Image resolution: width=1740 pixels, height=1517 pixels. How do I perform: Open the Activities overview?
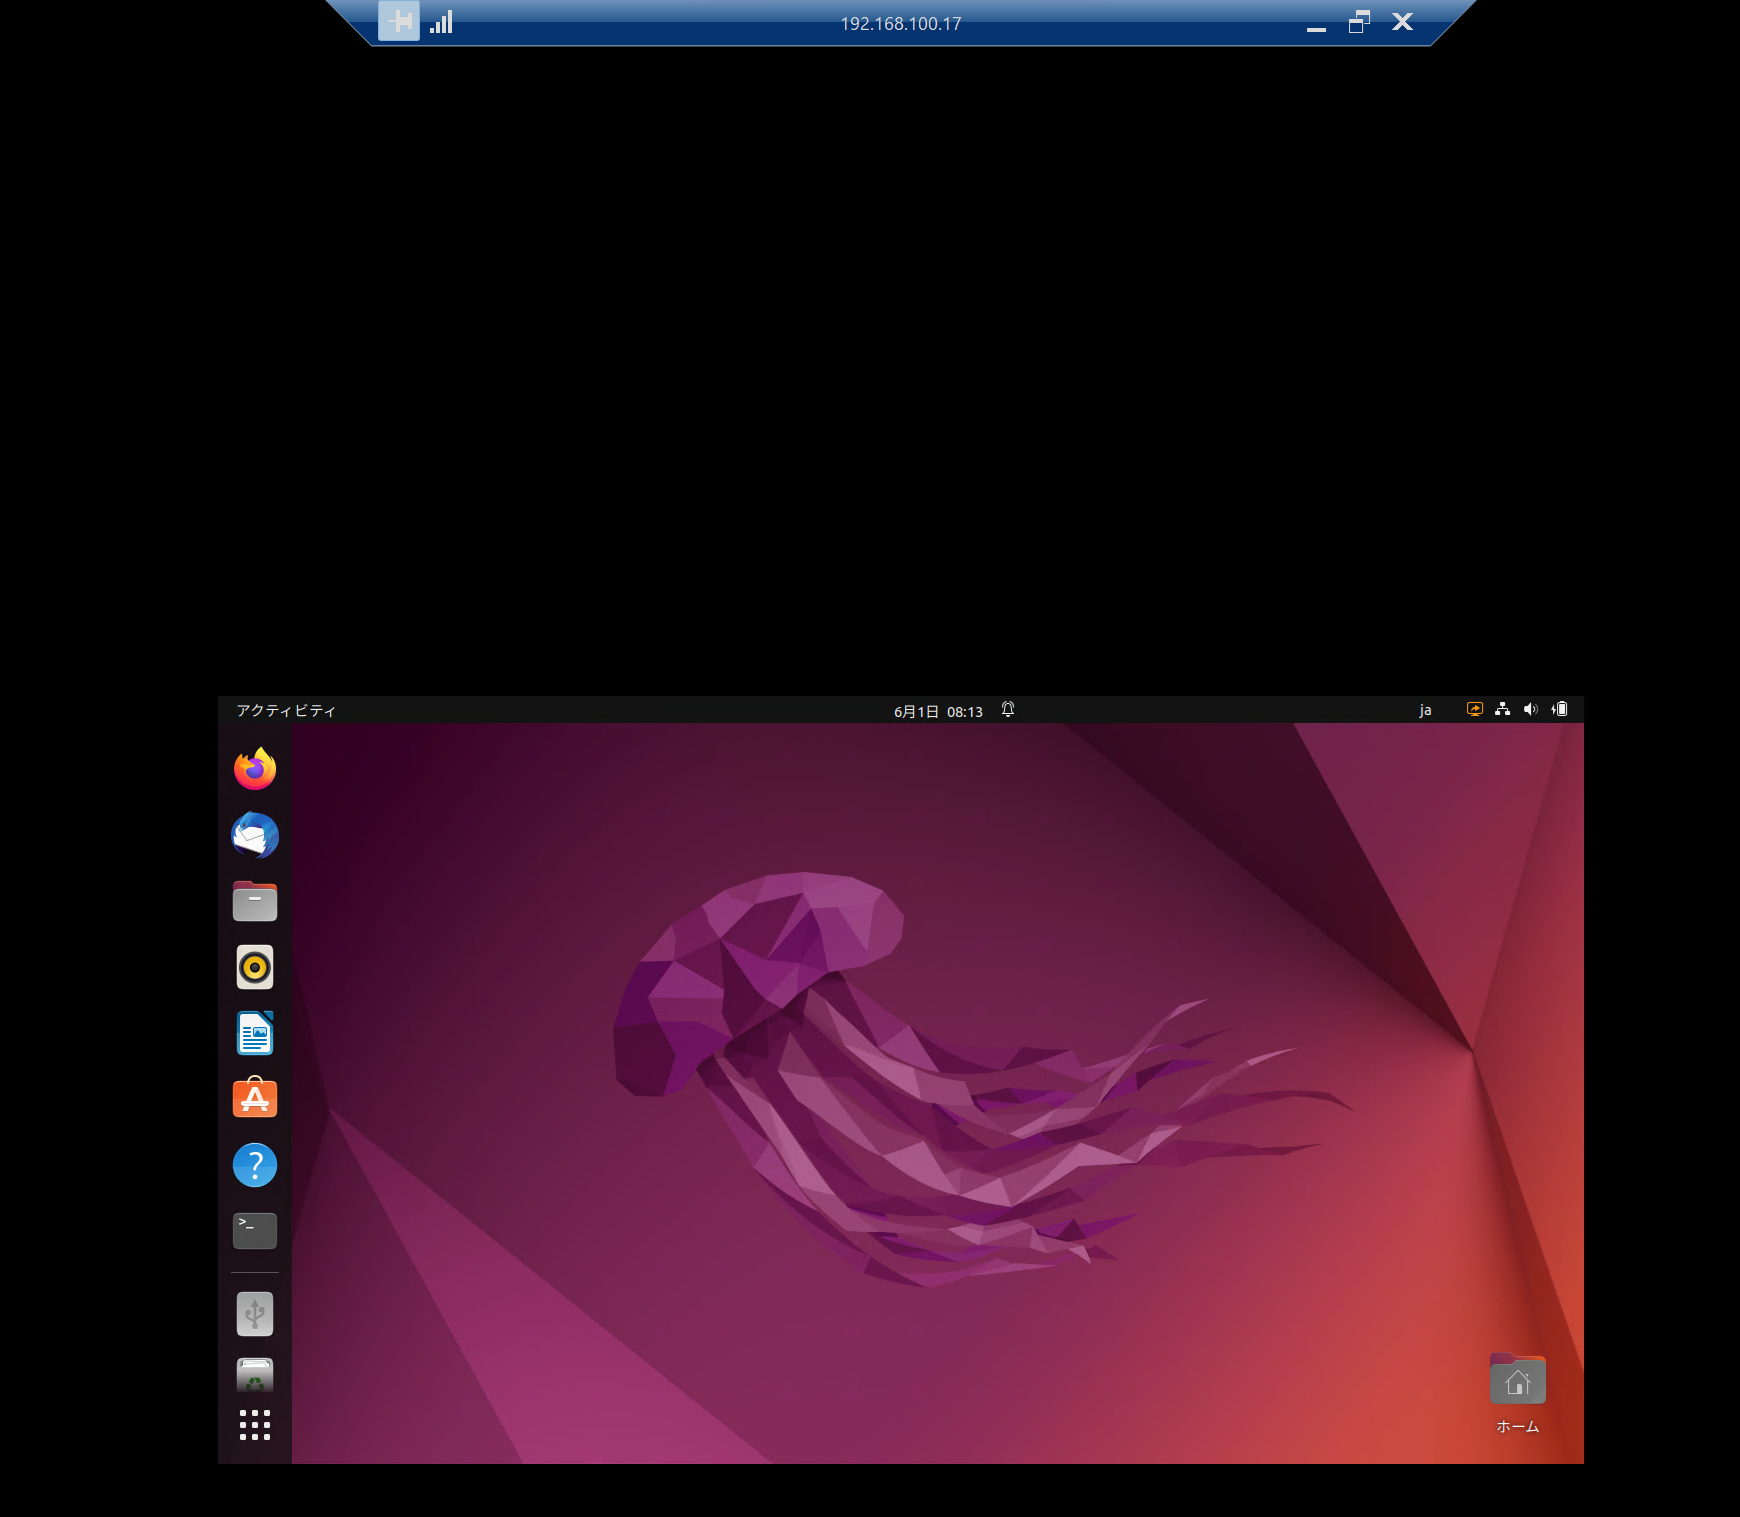(x=286, y=710)
